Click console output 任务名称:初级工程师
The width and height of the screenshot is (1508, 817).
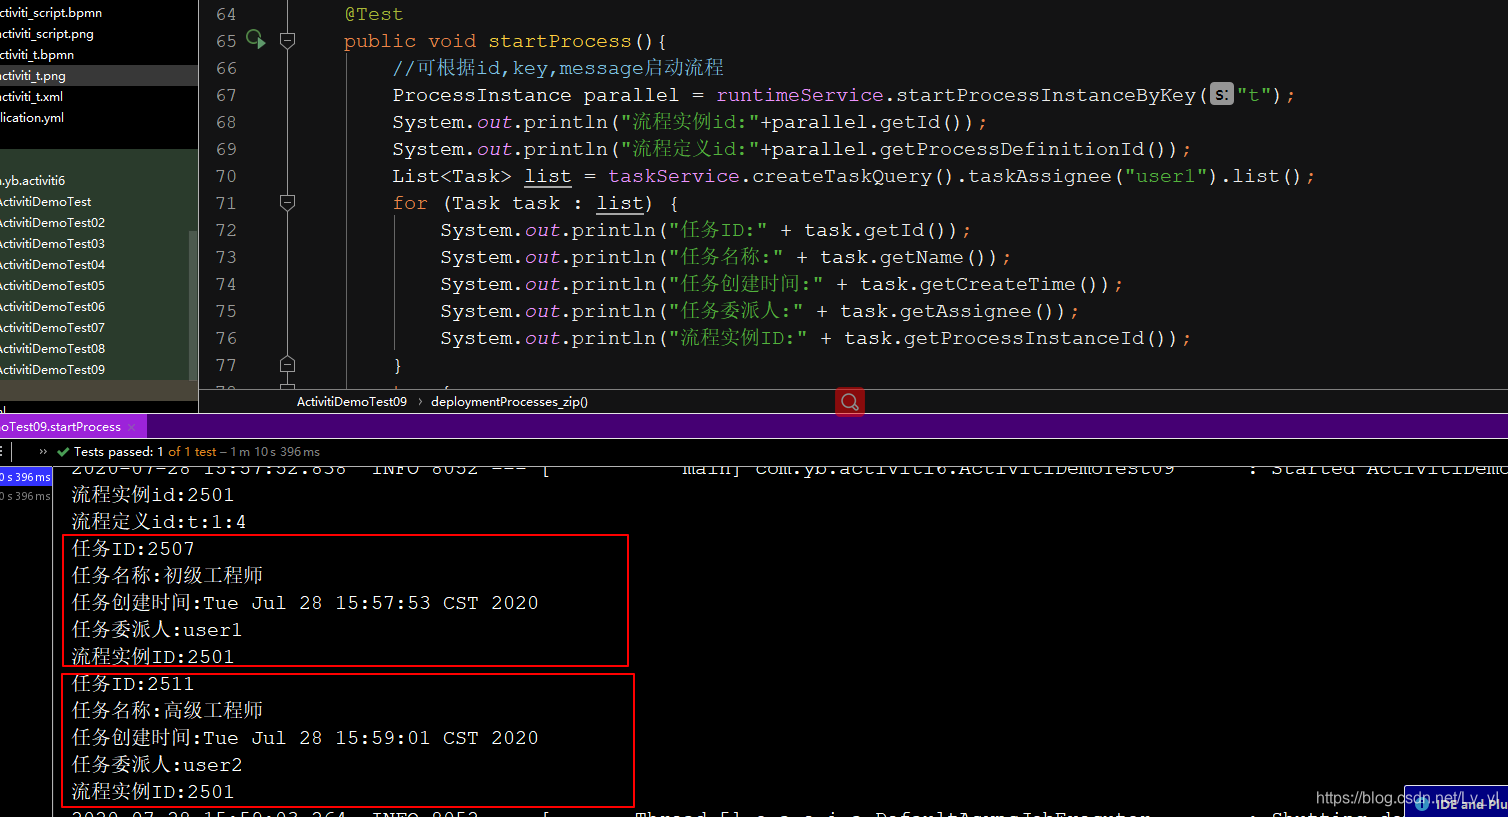167,576
